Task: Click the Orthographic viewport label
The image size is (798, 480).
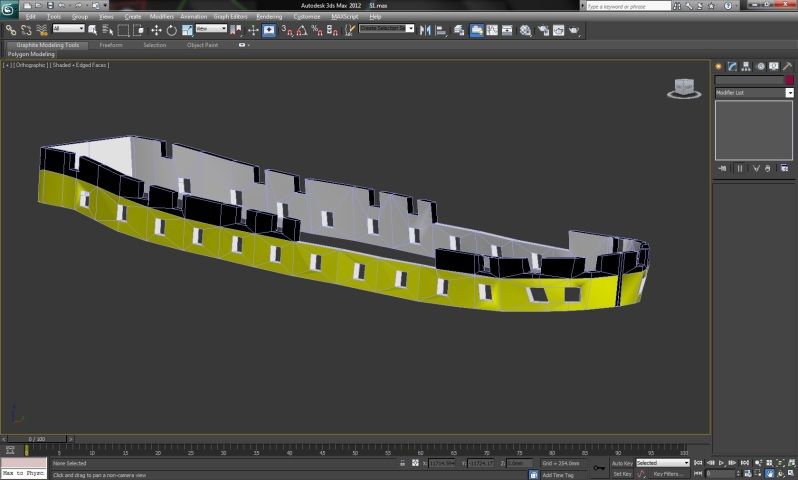Action: tap(30, 65)
